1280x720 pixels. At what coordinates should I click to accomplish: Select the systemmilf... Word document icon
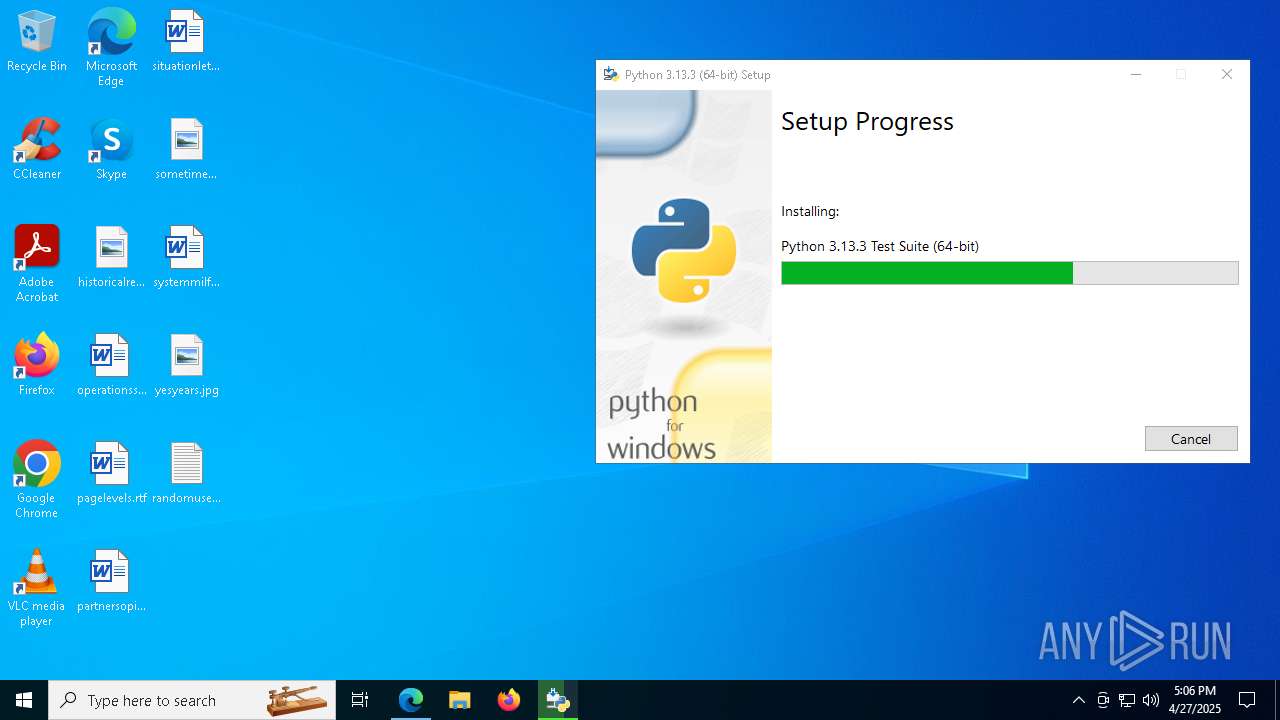coord(186,258)
